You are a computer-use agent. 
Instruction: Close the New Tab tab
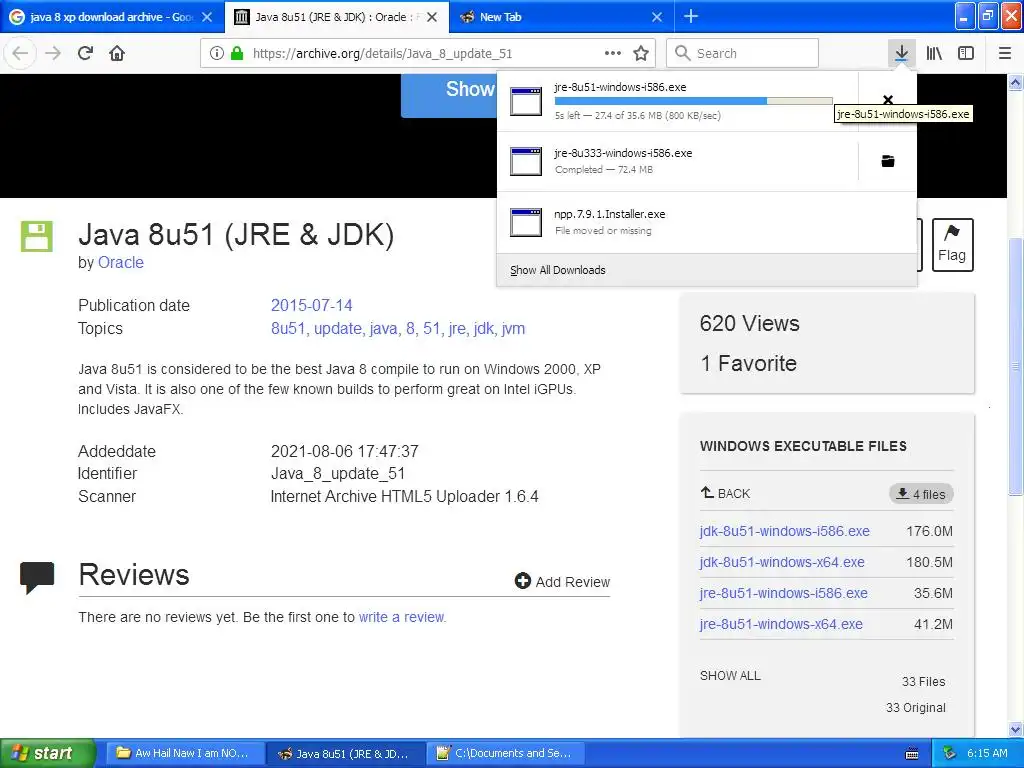pos(657,17)
